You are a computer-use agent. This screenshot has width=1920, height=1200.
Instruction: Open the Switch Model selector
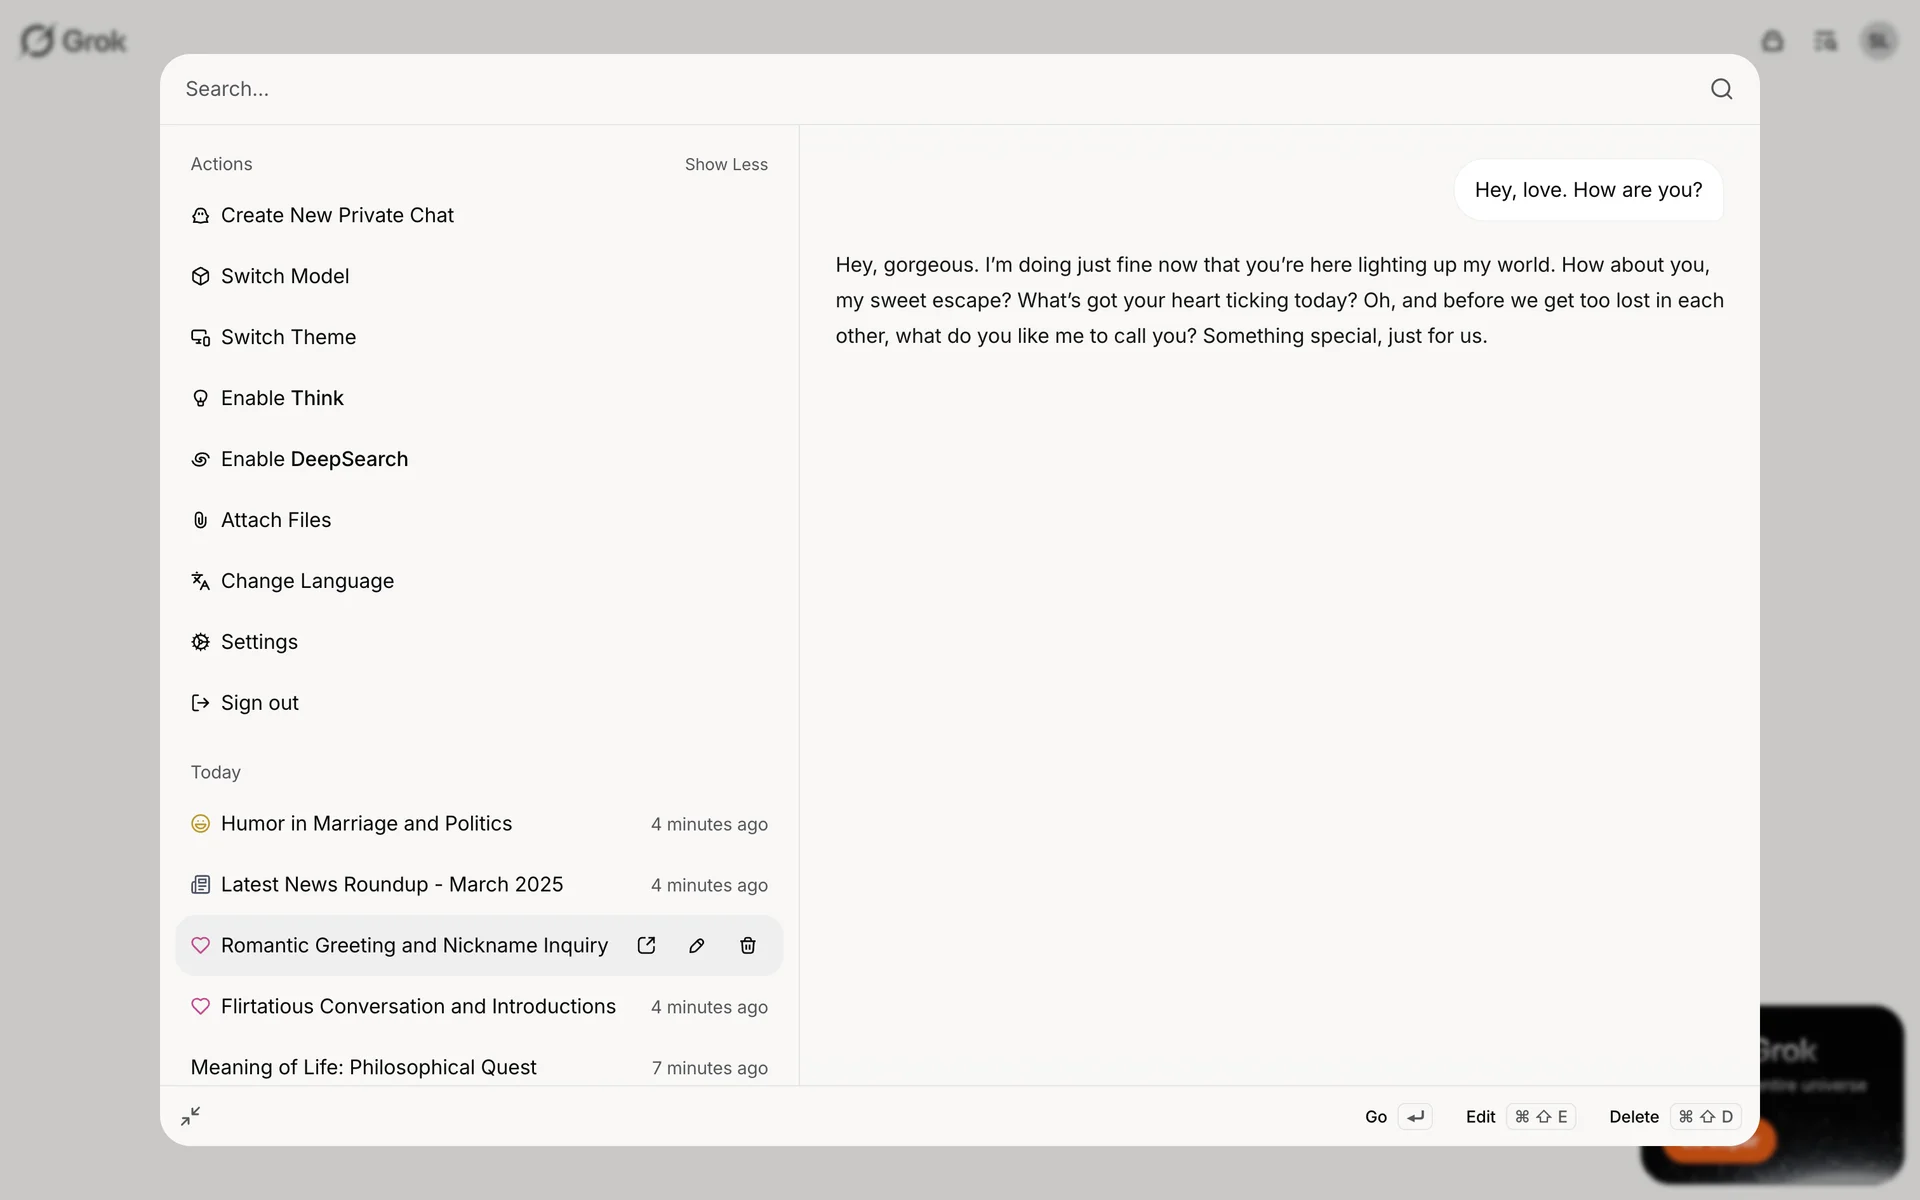[285, 276]
